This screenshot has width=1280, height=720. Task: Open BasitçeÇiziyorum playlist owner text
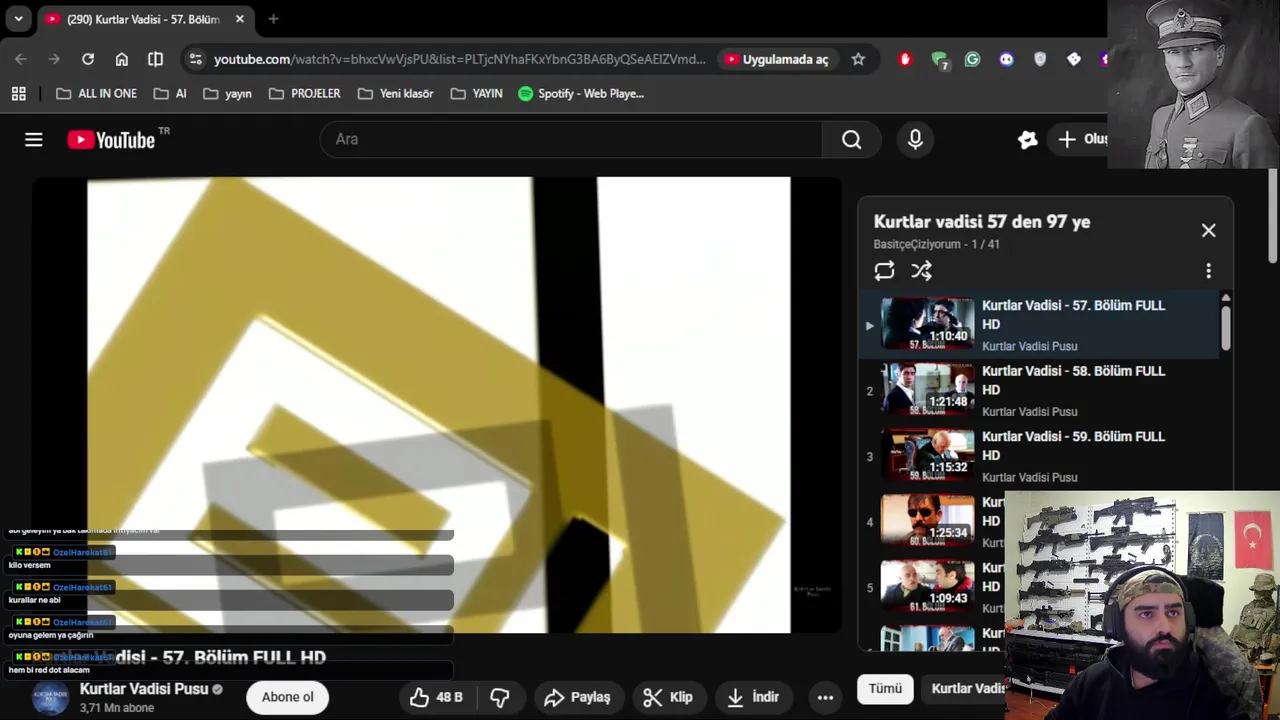pos(917,244)
